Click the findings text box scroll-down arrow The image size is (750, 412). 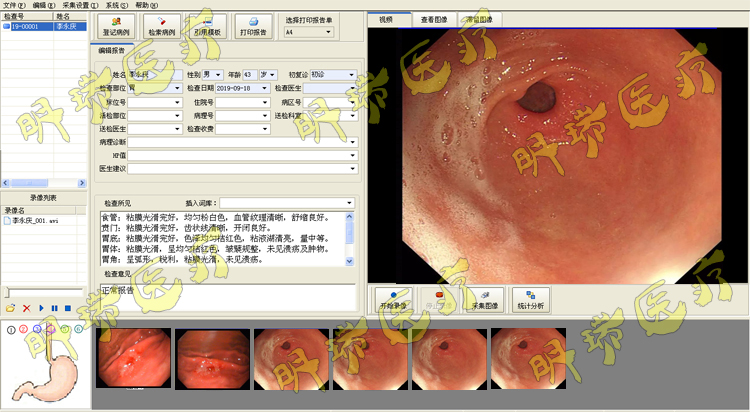350,261
